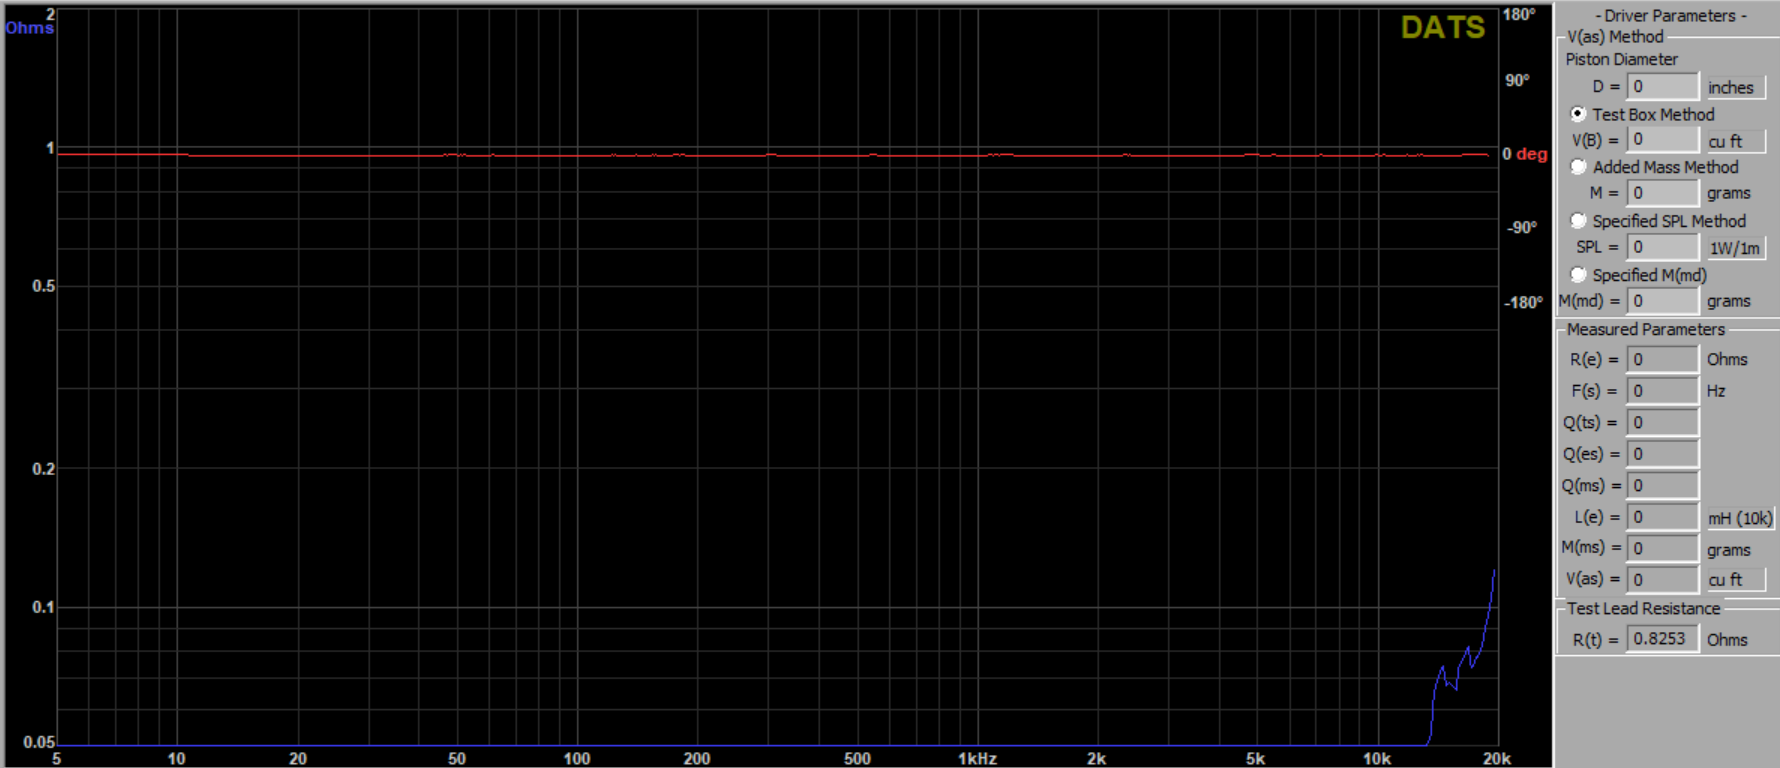Click the M(ms) grams value field

click(x=1662, y=548)
